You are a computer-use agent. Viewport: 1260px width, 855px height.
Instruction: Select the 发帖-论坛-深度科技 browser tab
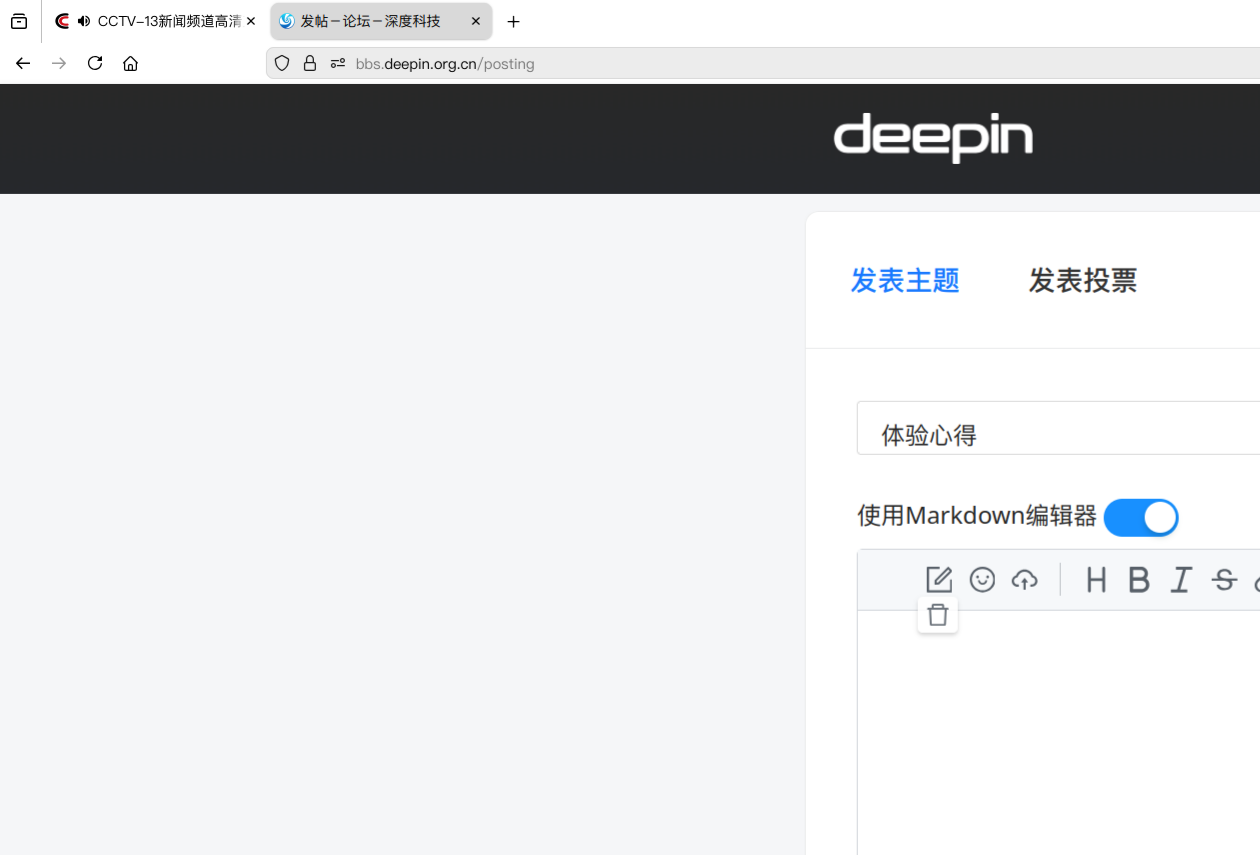381,21
